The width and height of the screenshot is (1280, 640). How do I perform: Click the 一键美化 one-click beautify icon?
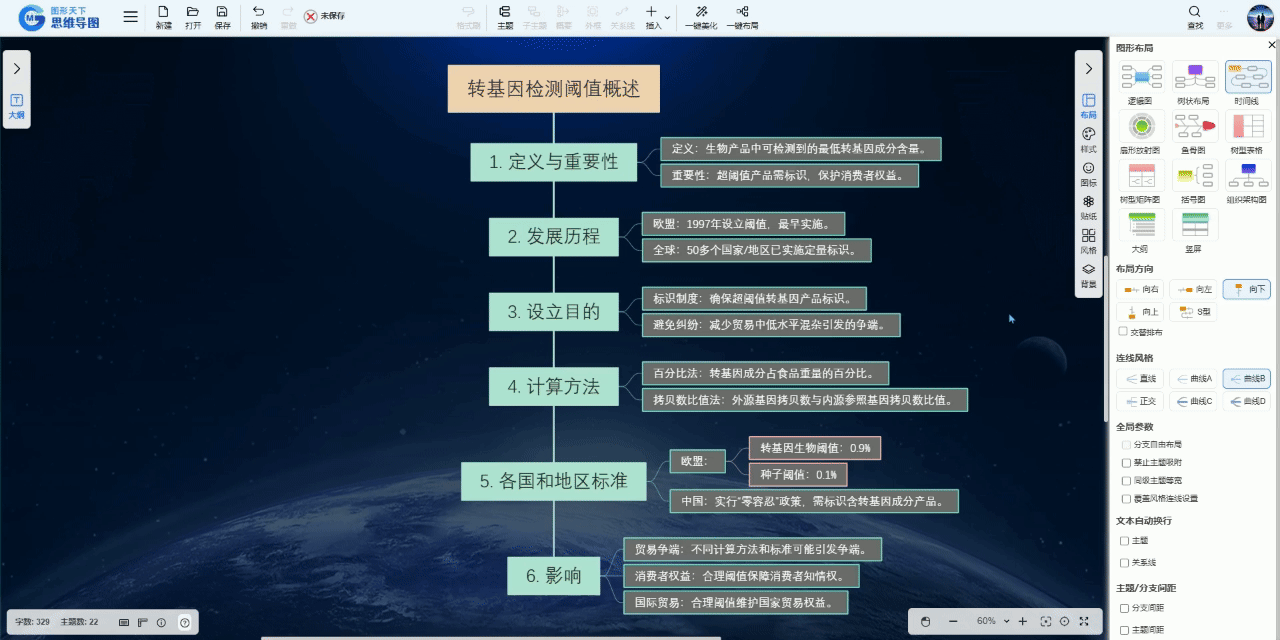point(702,12)
